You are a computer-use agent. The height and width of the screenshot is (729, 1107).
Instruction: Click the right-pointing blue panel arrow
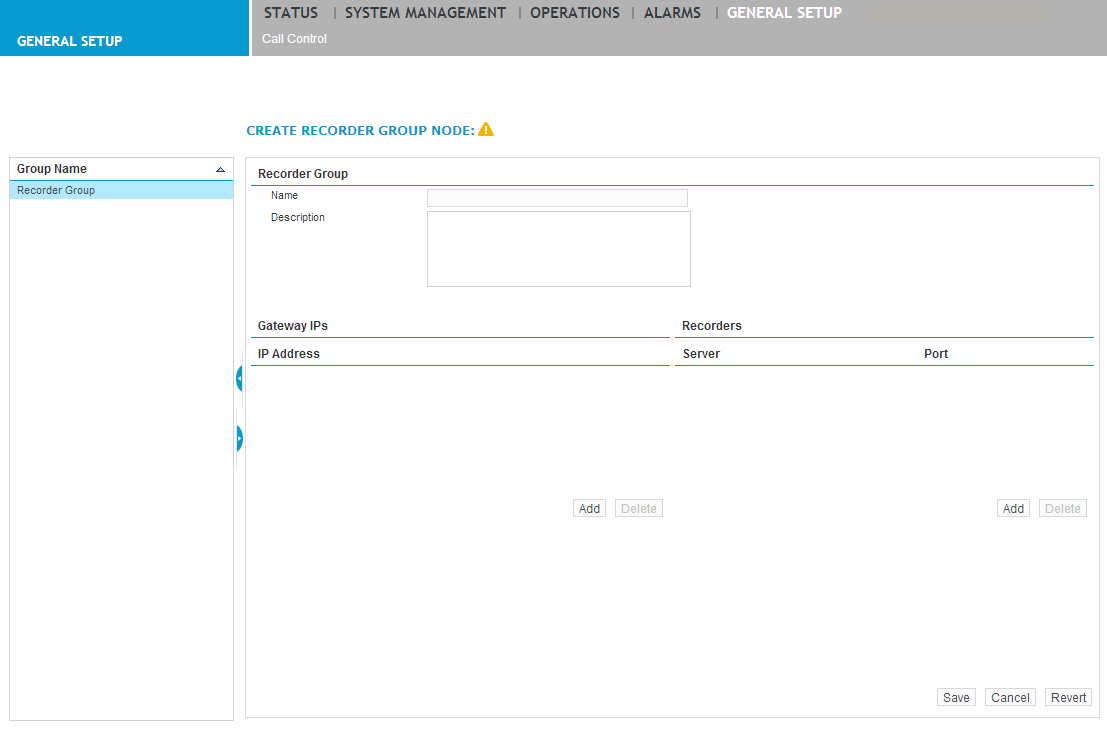click(x=238, y=438)
